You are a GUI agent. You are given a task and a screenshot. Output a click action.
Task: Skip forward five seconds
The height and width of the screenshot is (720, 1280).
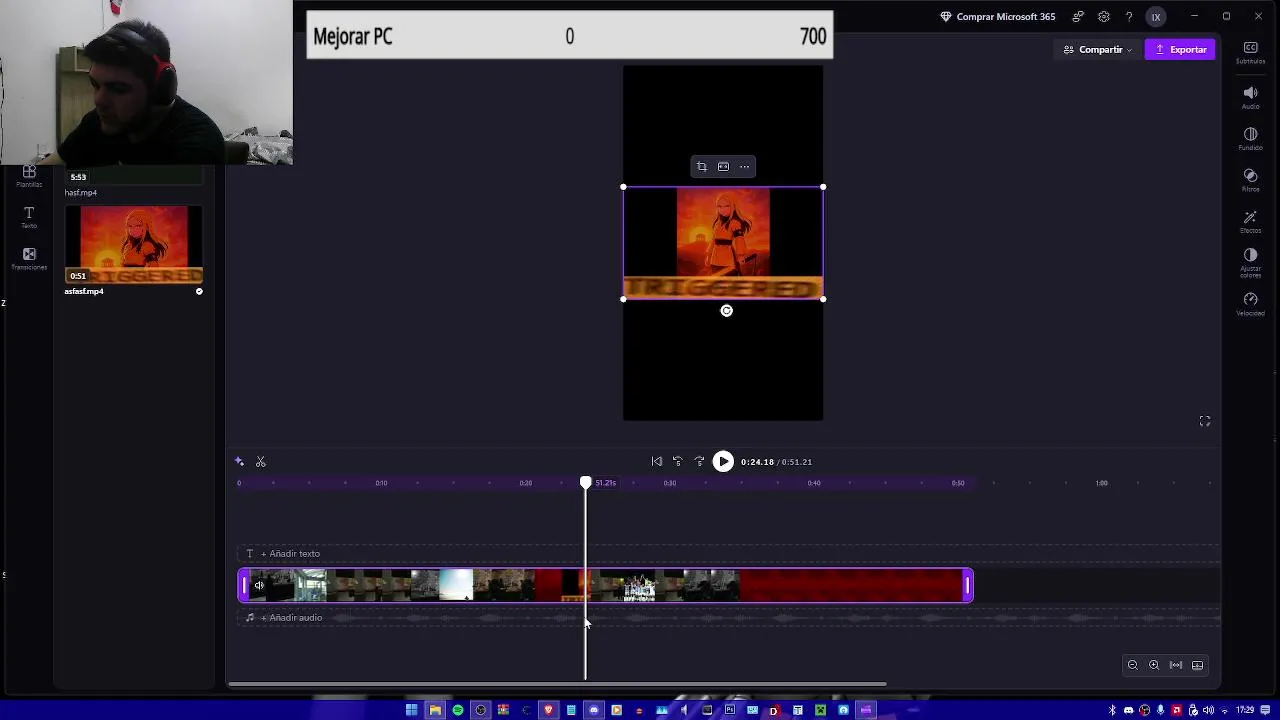pyautogui.click(x=699, y=462)
